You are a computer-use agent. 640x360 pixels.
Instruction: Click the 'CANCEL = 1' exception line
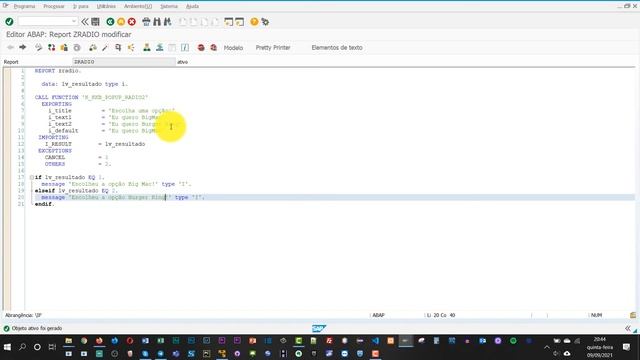point(76,157)
